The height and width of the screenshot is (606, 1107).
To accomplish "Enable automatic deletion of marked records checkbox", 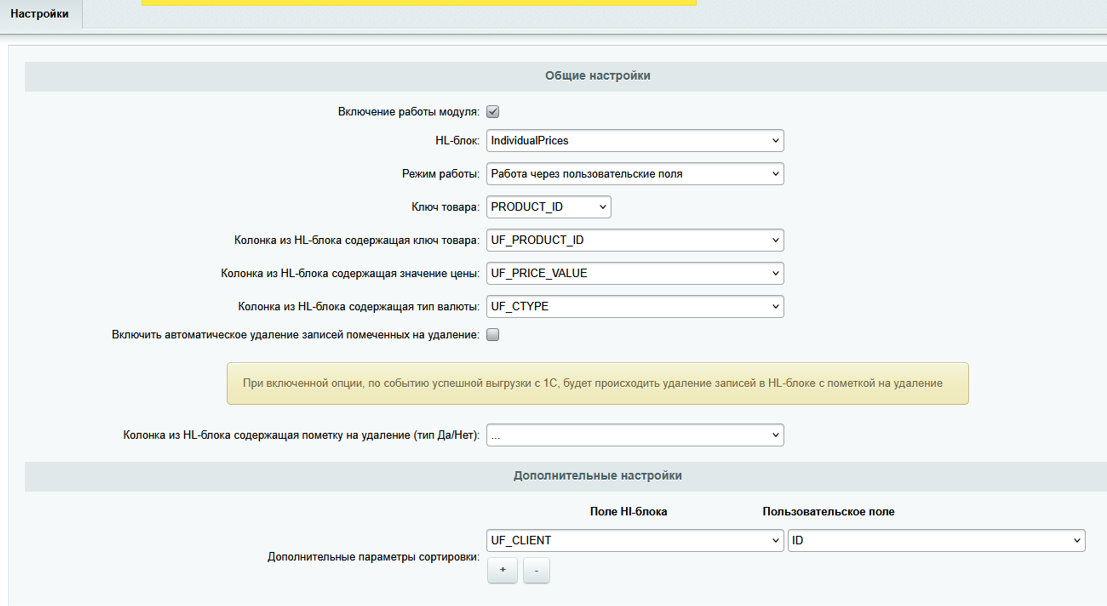I will pyautogui.click(x=493, y=335).
